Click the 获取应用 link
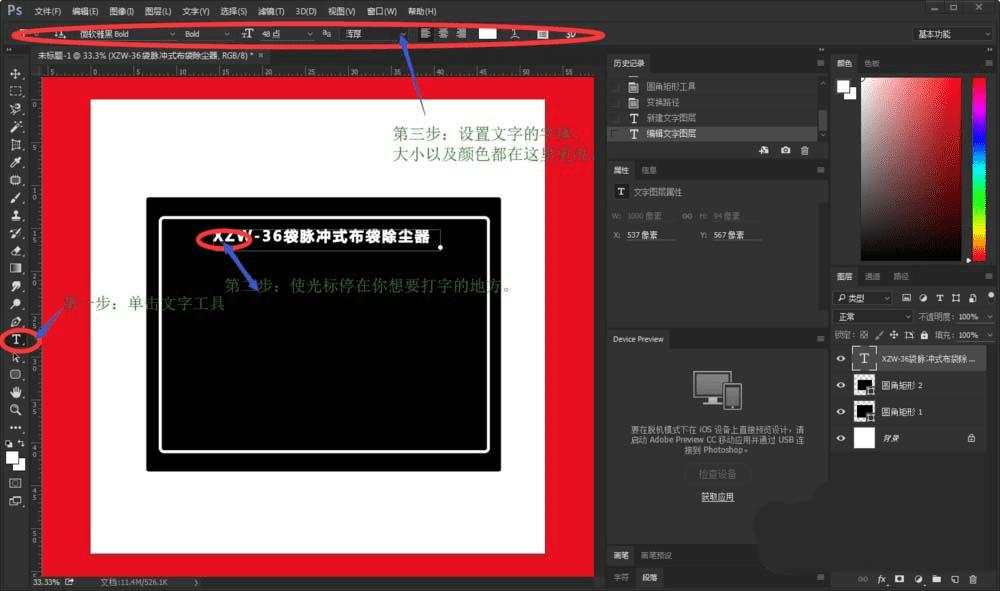1000x591 pixels. [717, 497]
